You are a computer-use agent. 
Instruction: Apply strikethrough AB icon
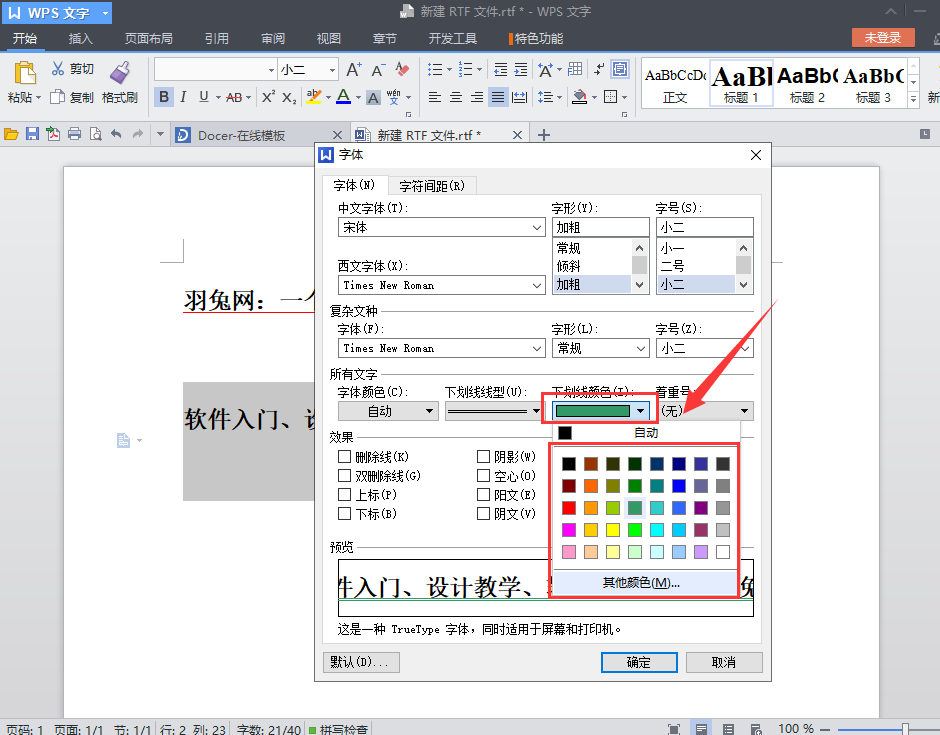click(x=234, y=97)
